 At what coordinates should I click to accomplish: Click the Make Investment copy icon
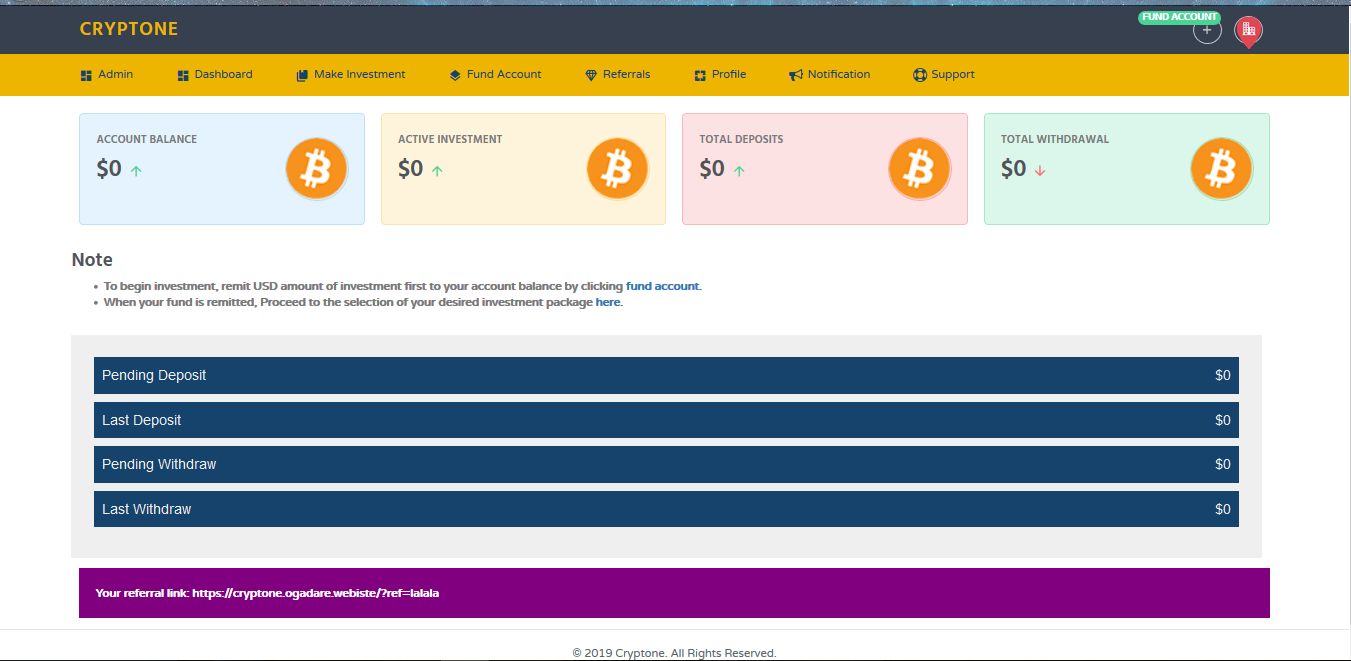[x=302, y=75]
